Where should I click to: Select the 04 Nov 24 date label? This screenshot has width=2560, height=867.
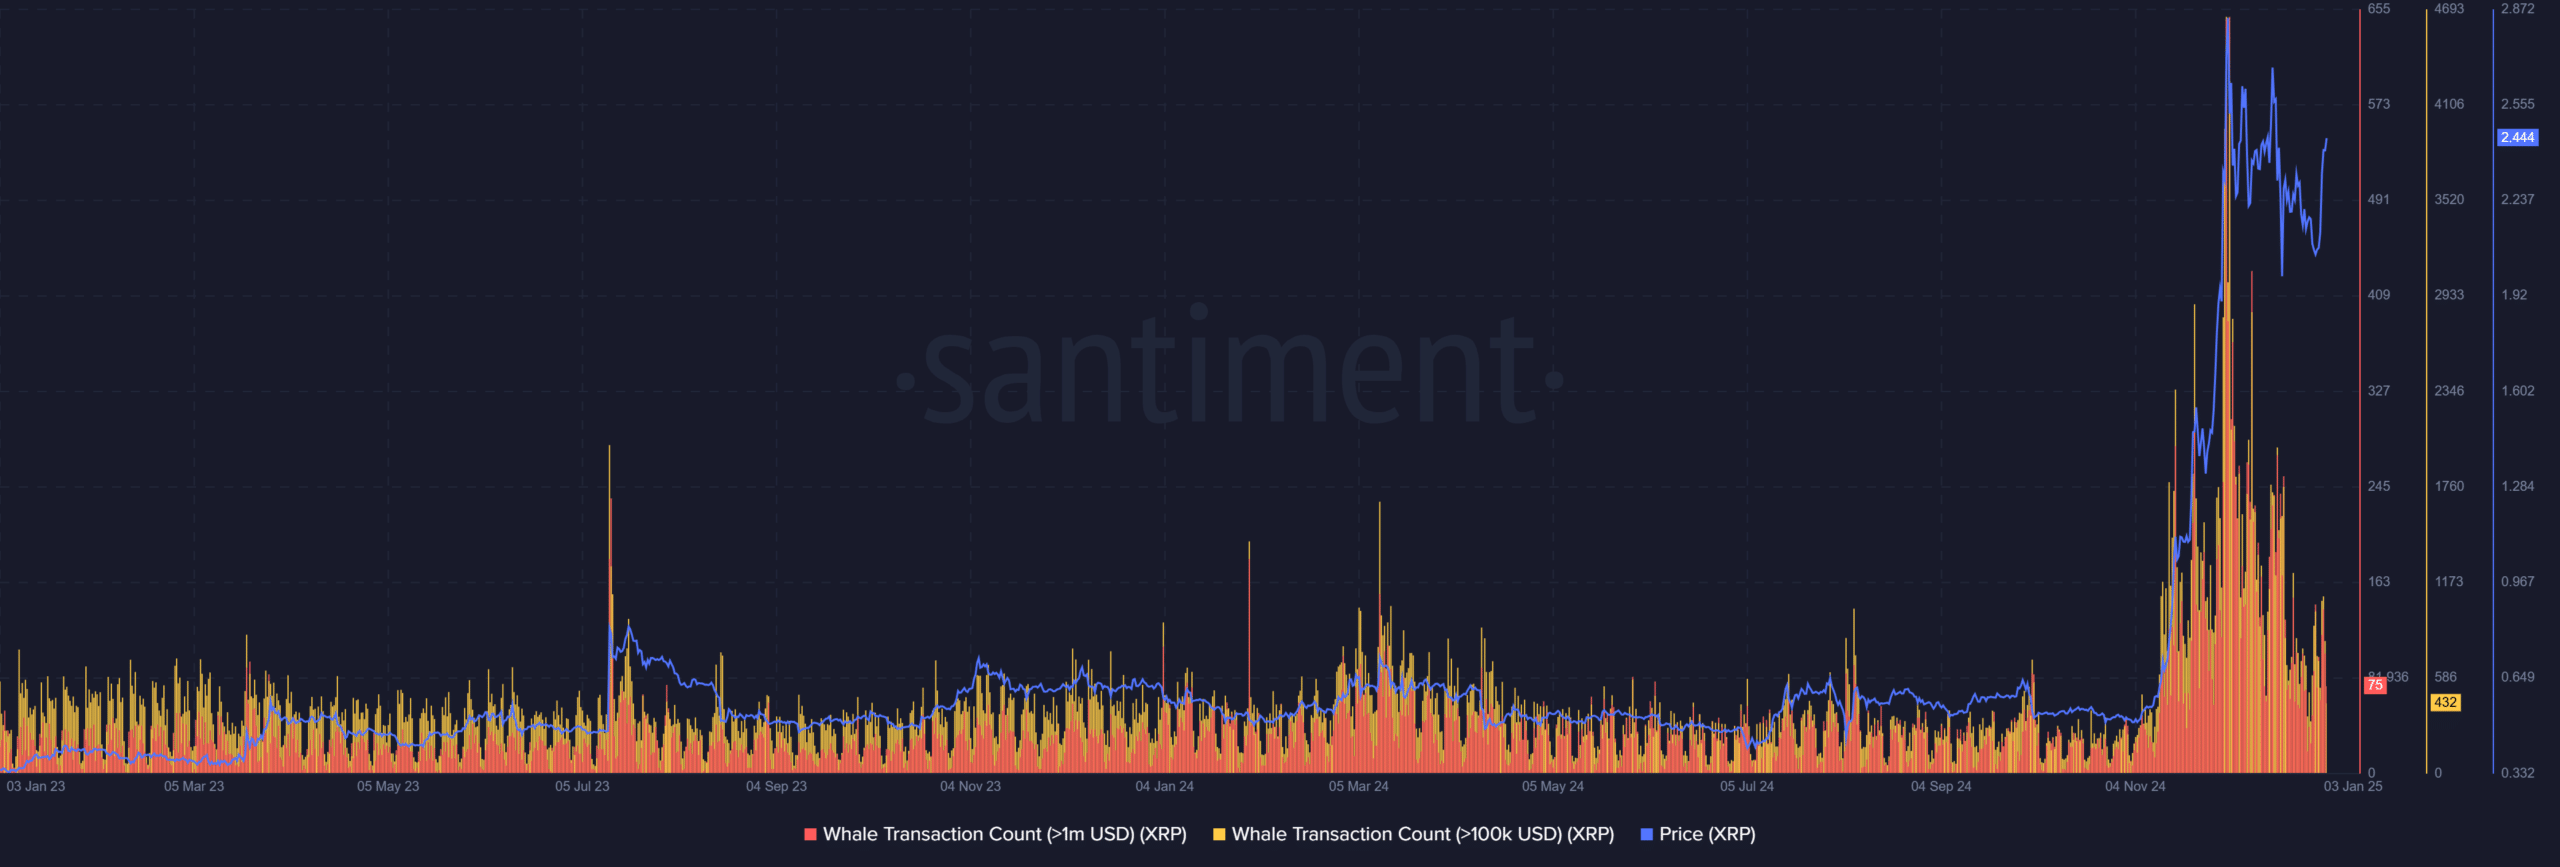click(x=2134, y=786)
